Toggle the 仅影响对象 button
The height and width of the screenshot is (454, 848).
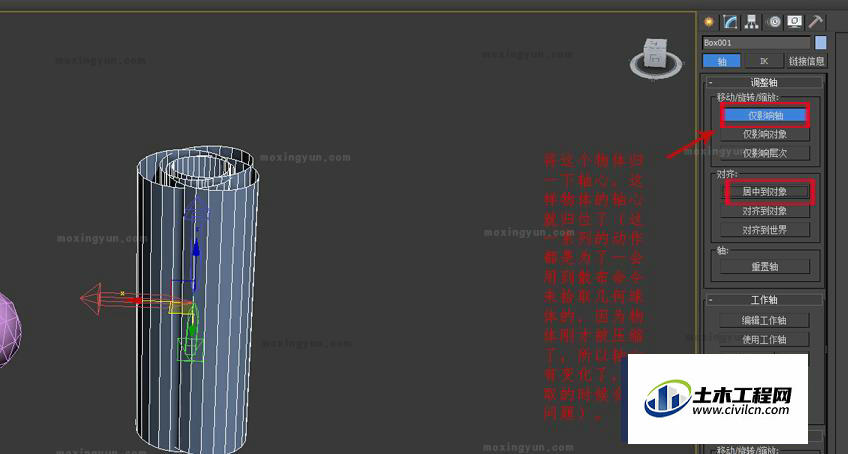765,134
